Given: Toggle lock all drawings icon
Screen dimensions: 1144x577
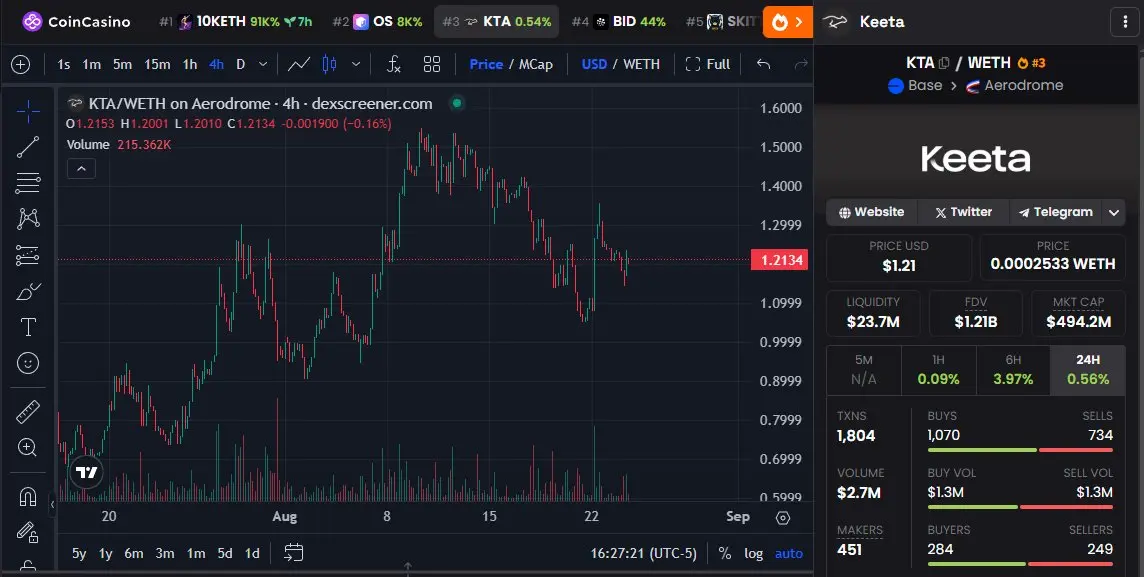Looking at the screenshot, I should coord(28,533).
